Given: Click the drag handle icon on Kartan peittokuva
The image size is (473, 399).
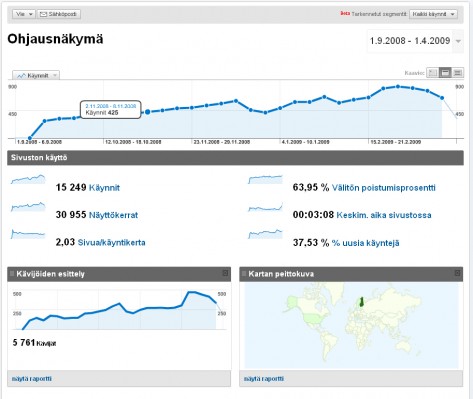Looking at the screenshot, I should point(244,274).
